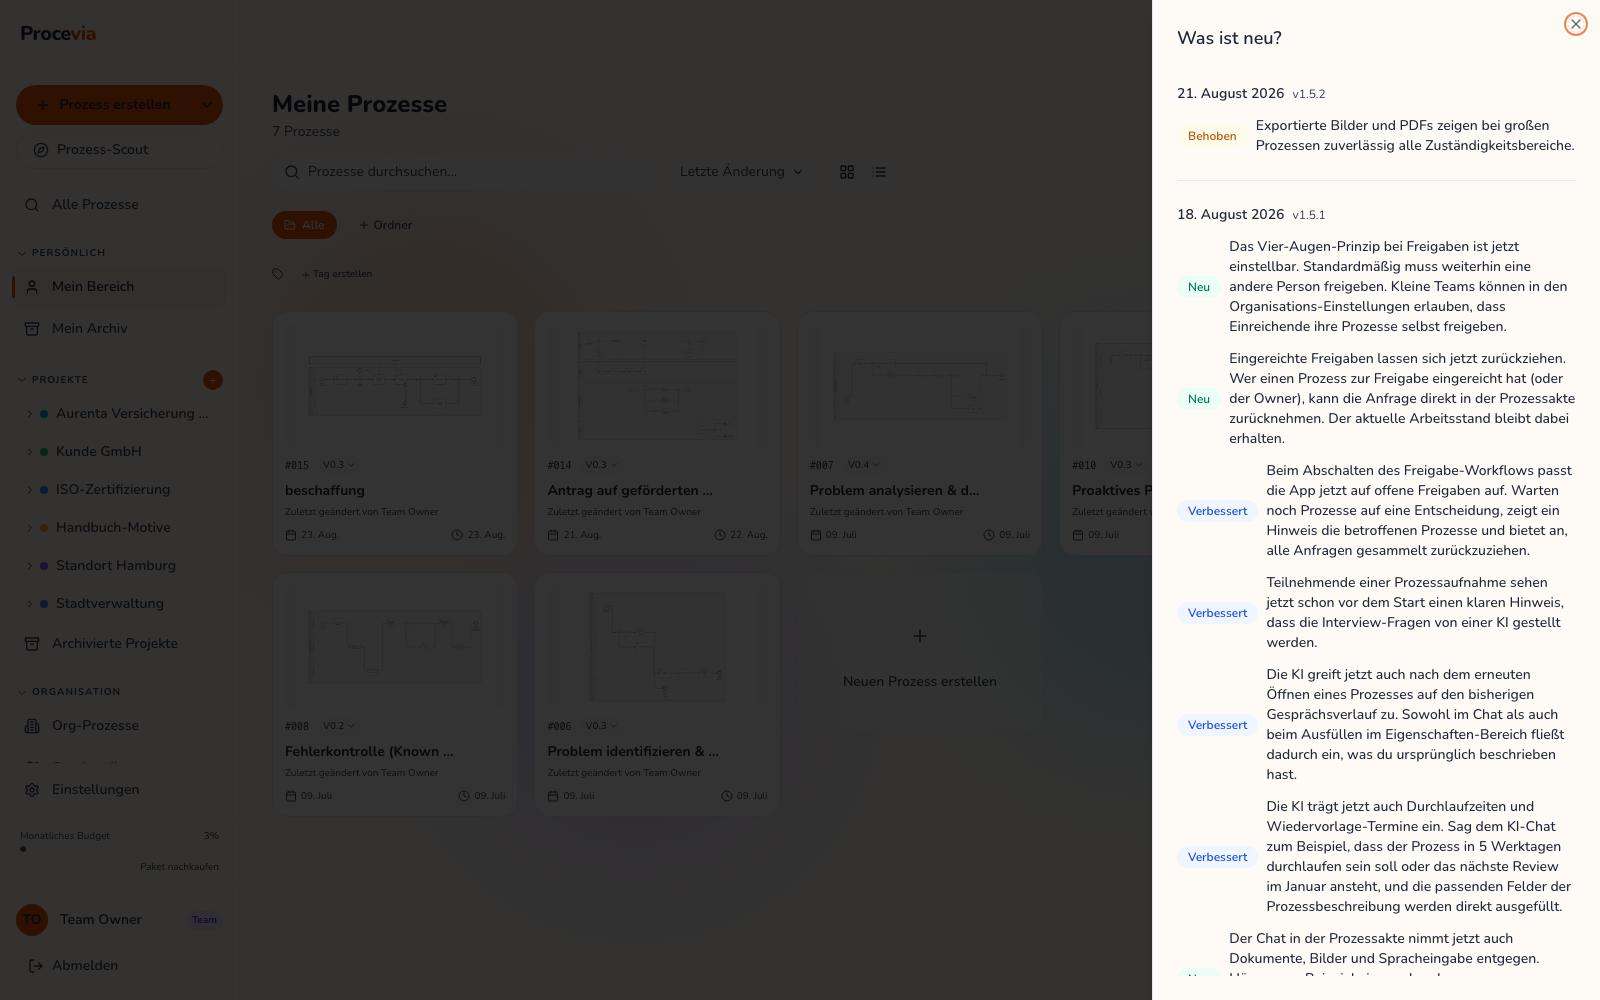Click the Abmelden logout icon
This screenshot has width=1600, height=1000.
[36, 966]
